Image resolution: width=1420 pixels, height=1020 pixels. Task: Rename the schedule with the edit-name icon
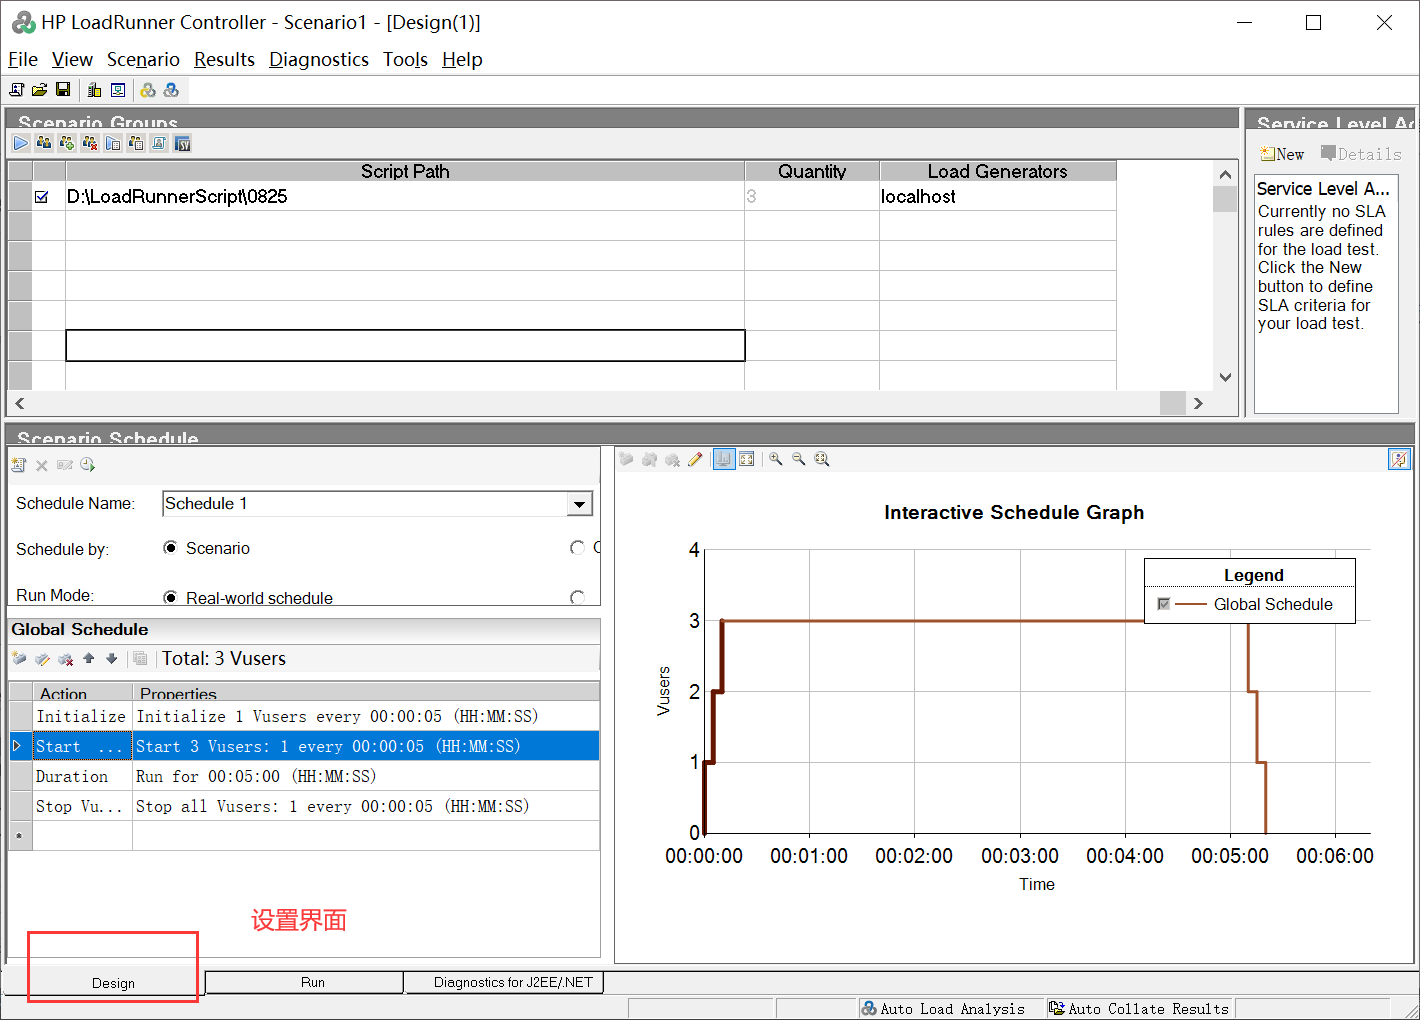click(x=65, y=465)
